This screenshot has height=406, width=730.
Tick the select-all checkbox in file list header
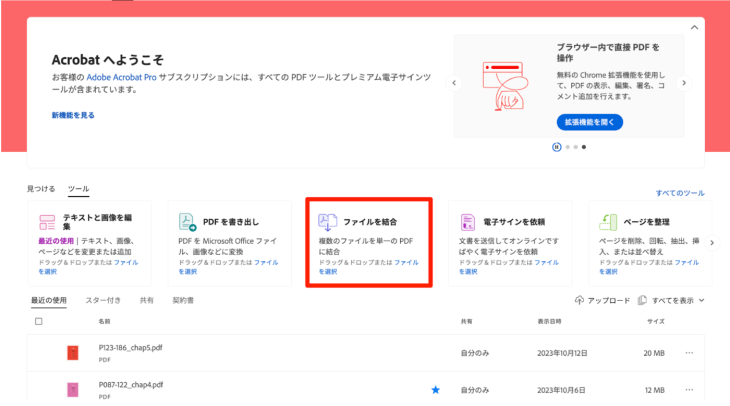(39, 322)
